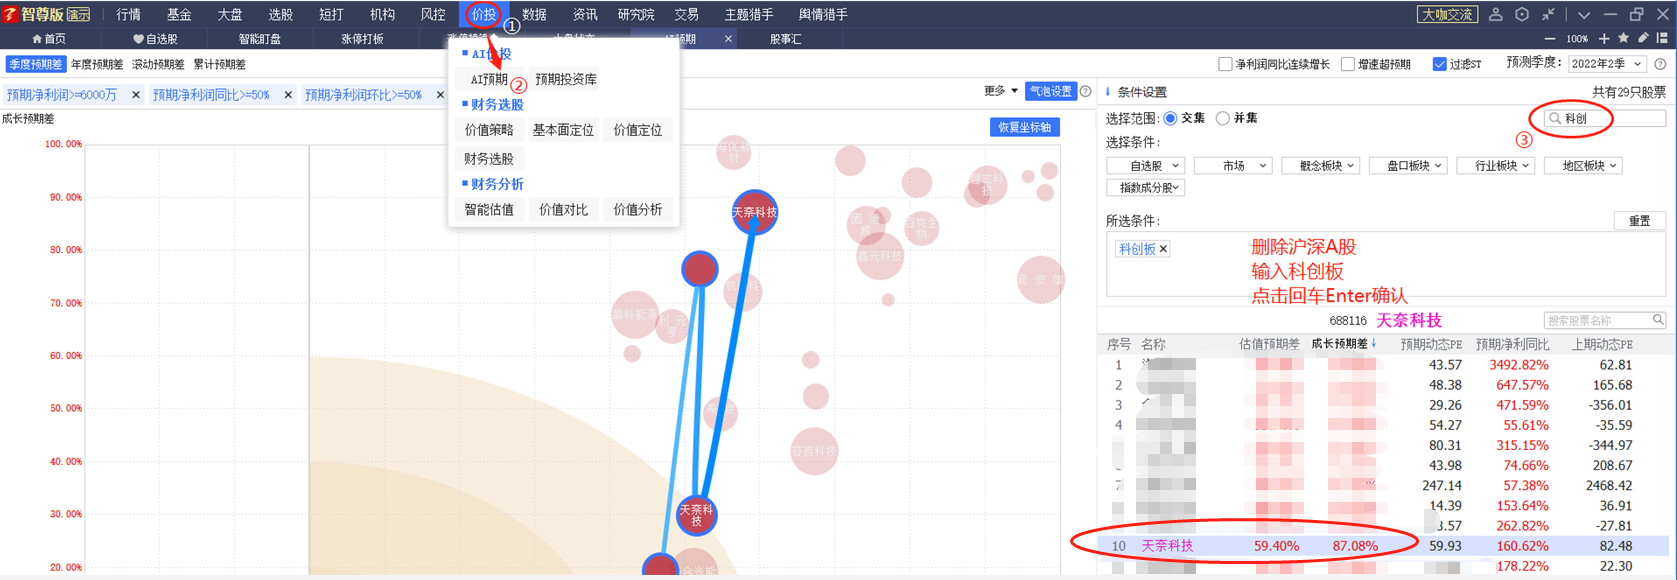Go to 首页 home tab

[48, 39]
